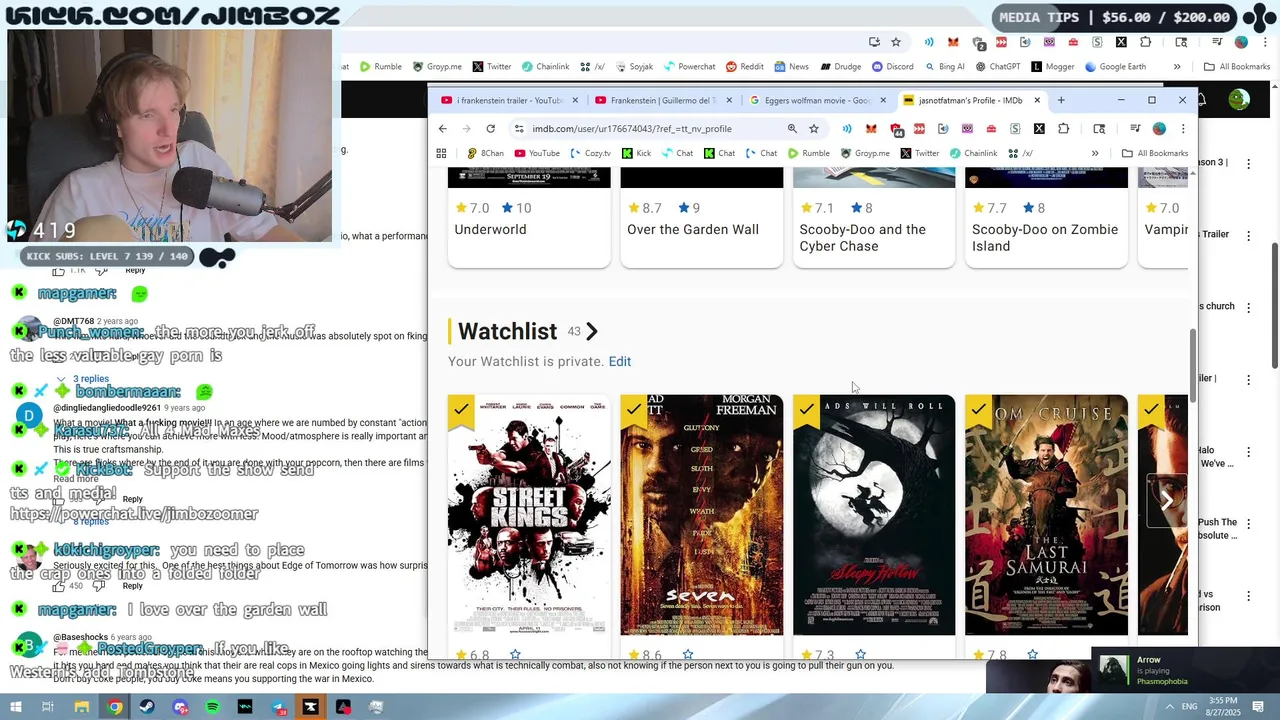Viewport: 1280px width, 720px height.
Task: Open Scooby-Doo on Zombie Island title
Action: pos(1045,237)
